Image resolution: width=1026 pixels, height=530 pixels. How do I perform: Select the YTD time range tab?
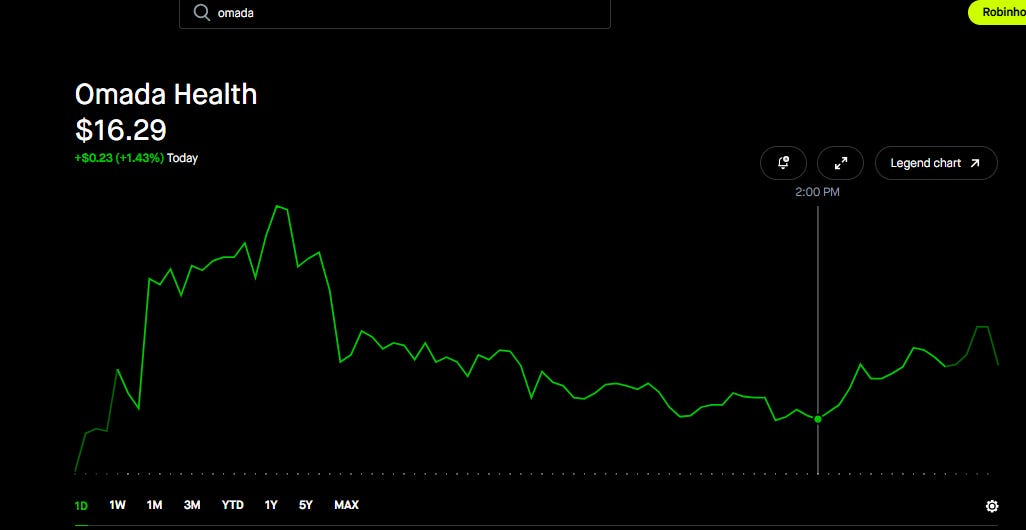[x=232, y=505]
